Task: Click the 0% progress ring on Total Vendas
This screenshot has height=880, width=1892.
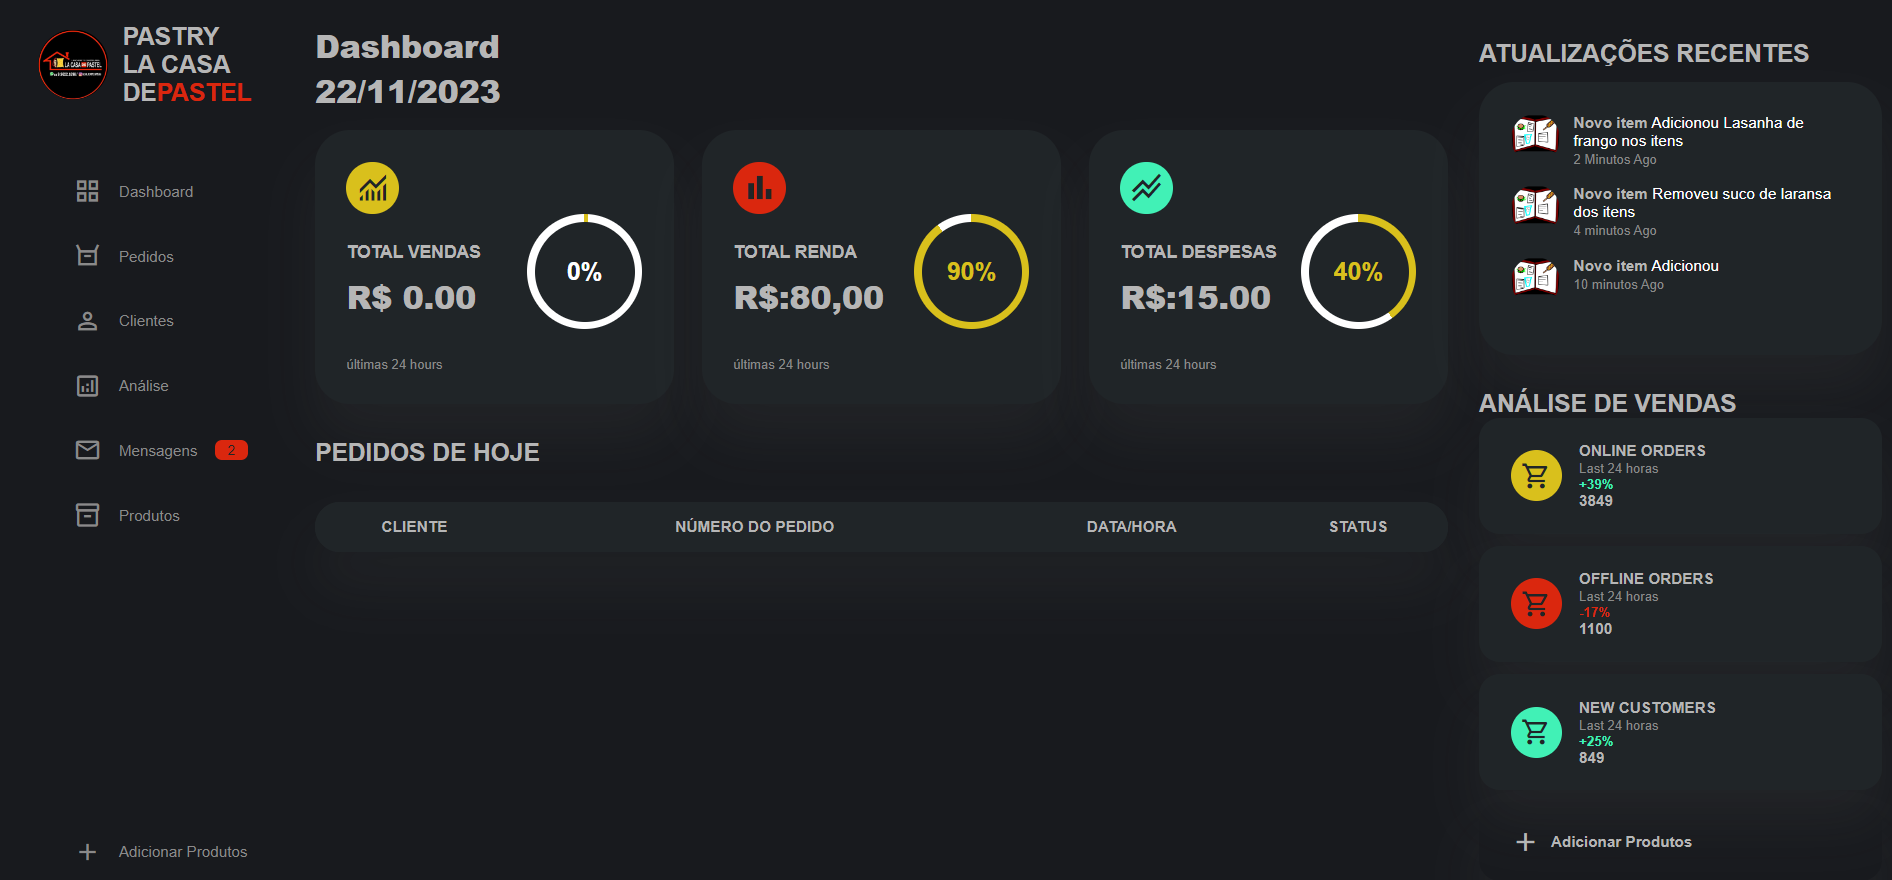Action: 584,271
